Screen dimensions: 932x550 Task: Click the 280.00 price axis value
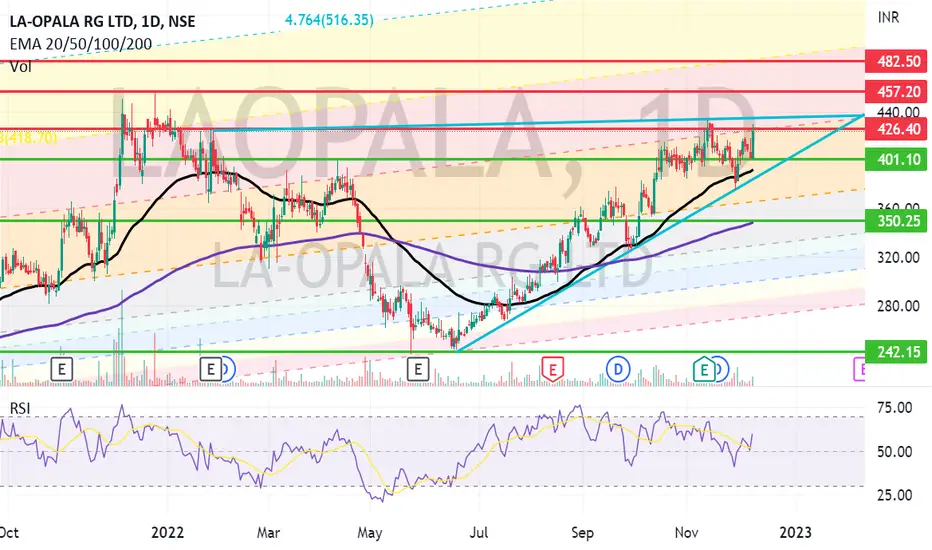pyautogui.click(x=899, y=306)
